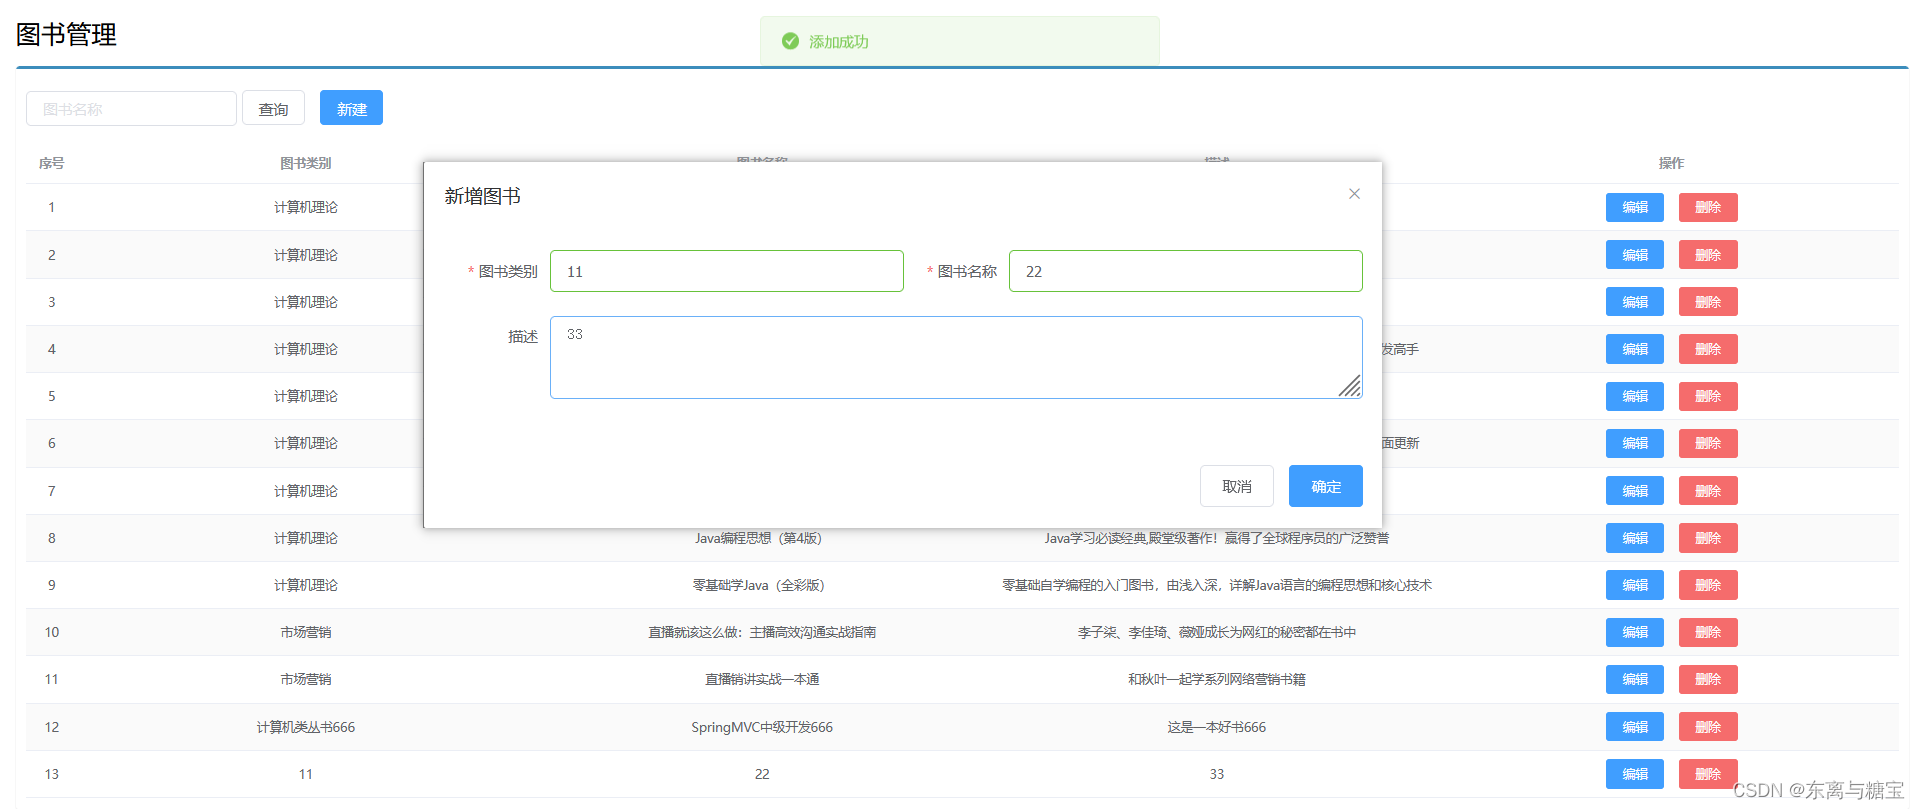Focus the 图书类别 input field
The image size is (1920, 809).
tap(726, 271)
